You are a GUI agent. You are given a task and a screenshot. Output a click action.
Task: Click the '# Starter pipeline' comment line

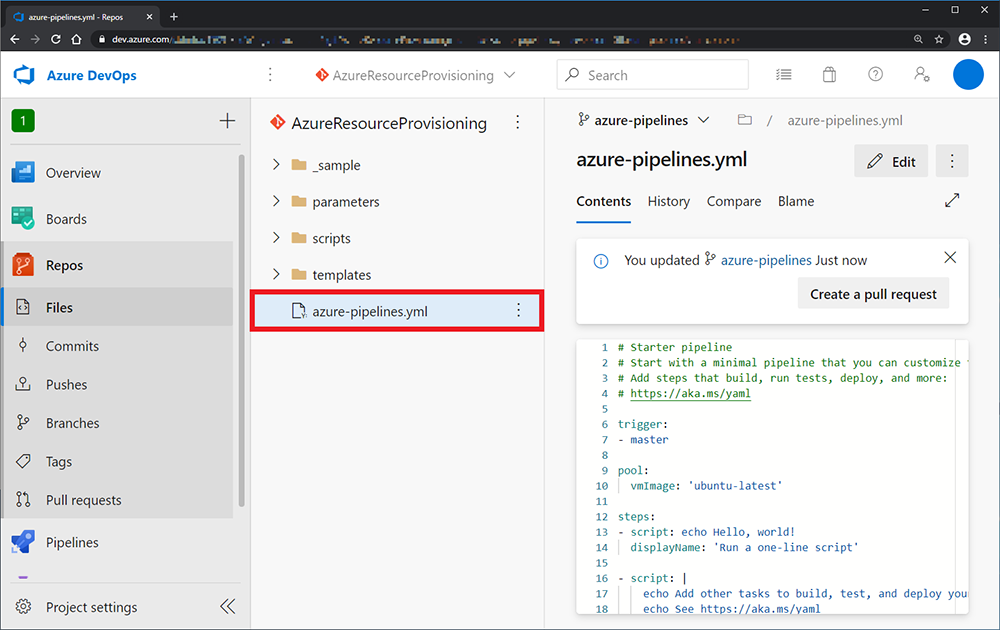click(x=675, y=348)
